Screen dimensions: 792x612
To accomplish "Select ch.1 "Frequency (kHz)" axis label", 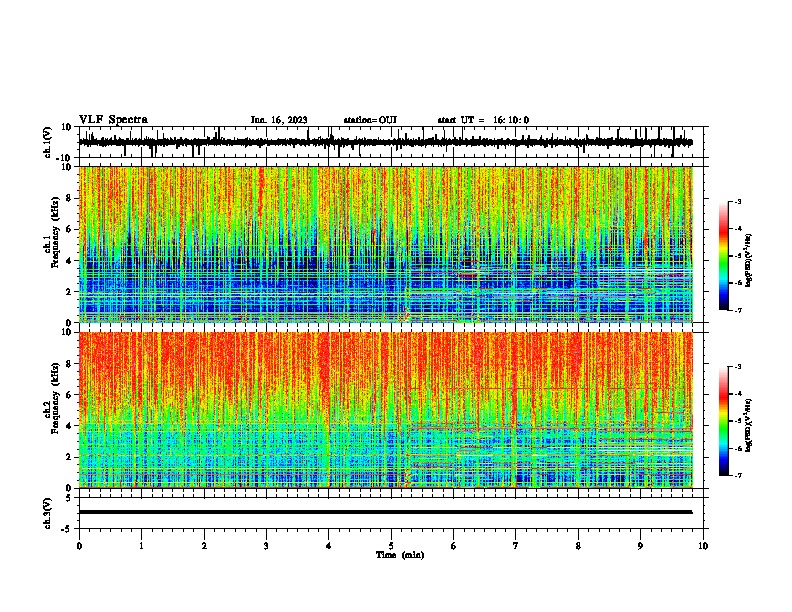I will tap(56, 232).
